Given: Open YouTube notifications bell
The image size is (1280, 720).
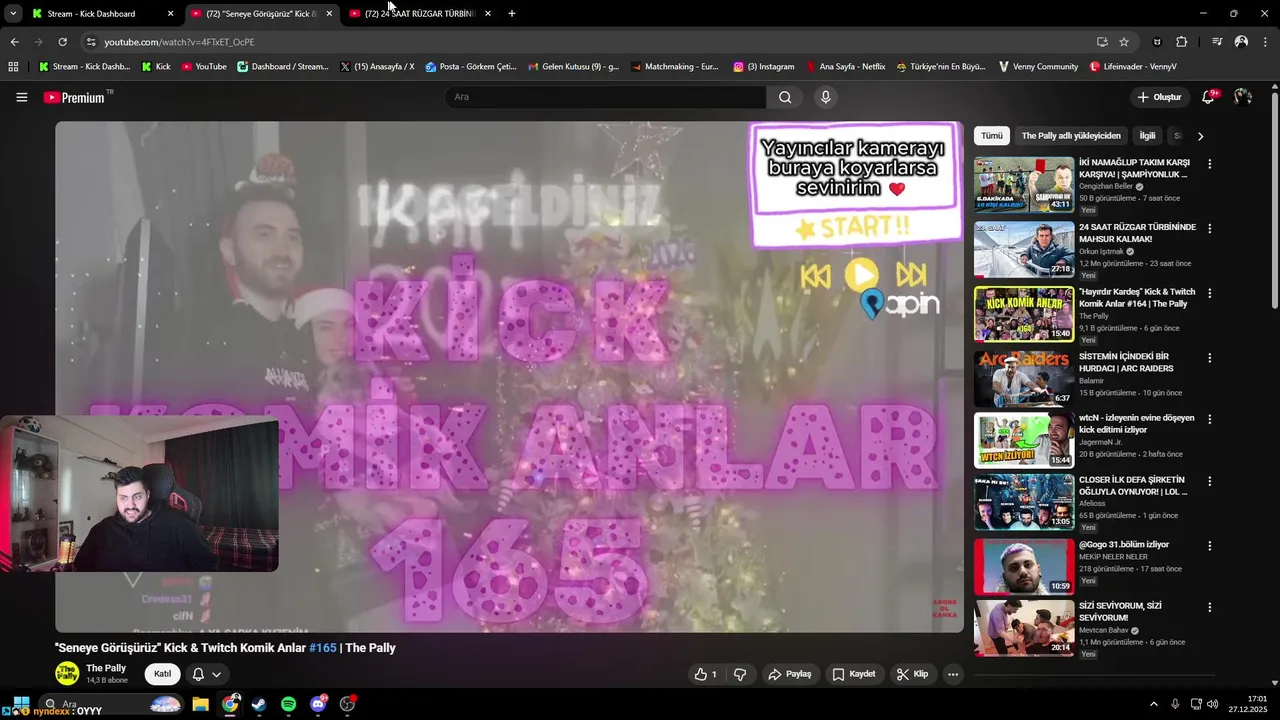Looking at the screenshot, I should (x=1208, y=97).
